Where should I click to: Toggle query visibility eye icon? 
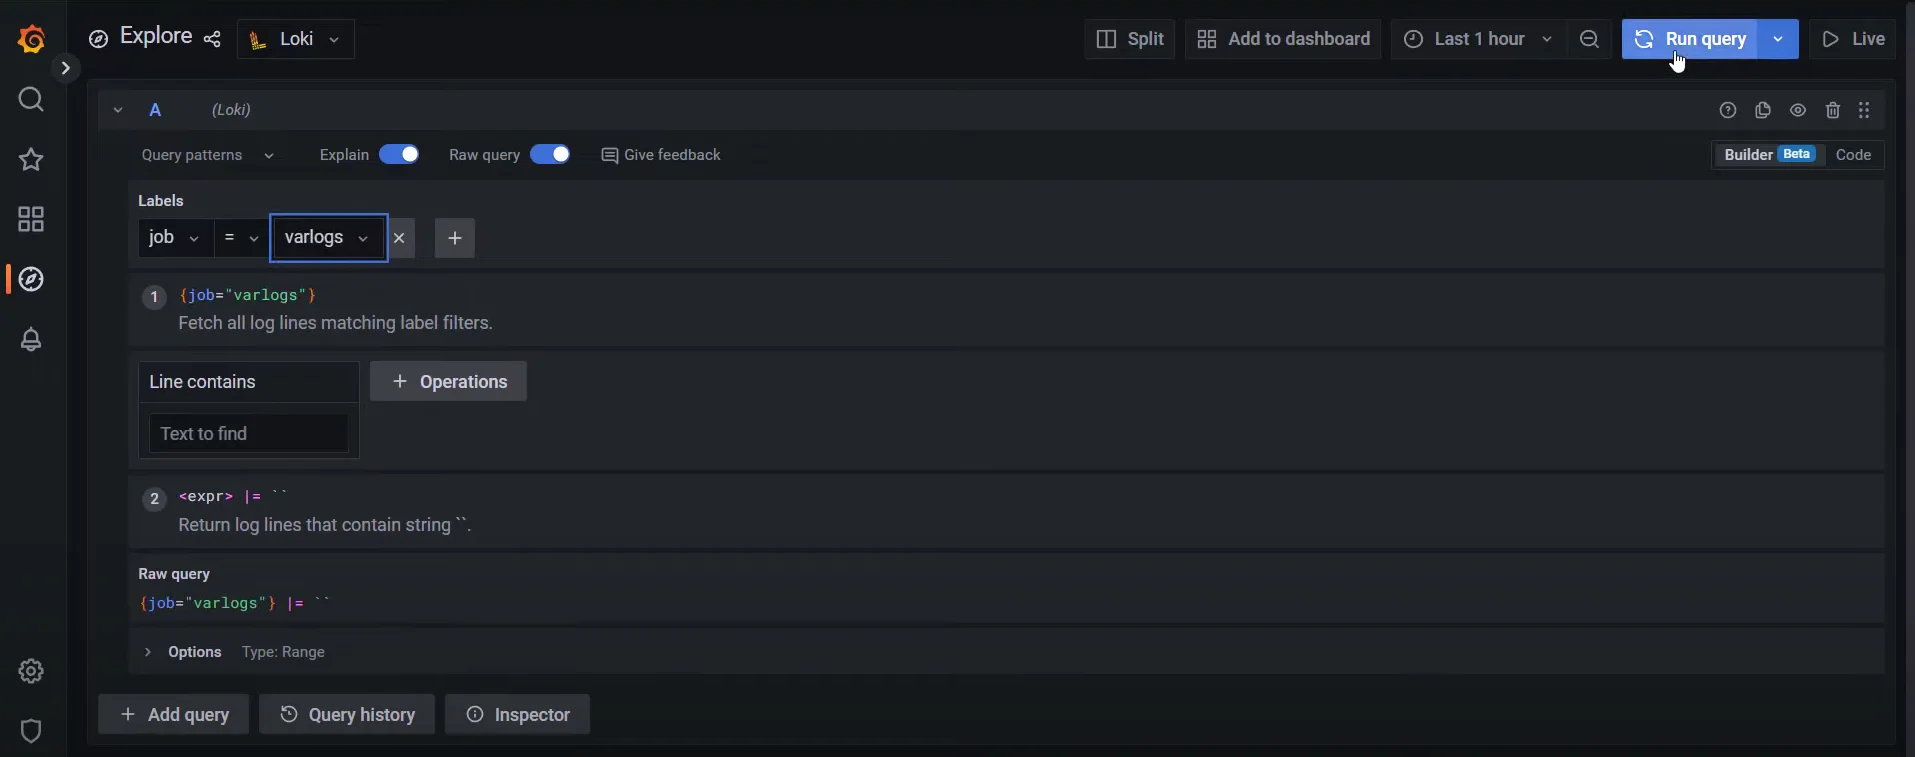pos(1798,110)
